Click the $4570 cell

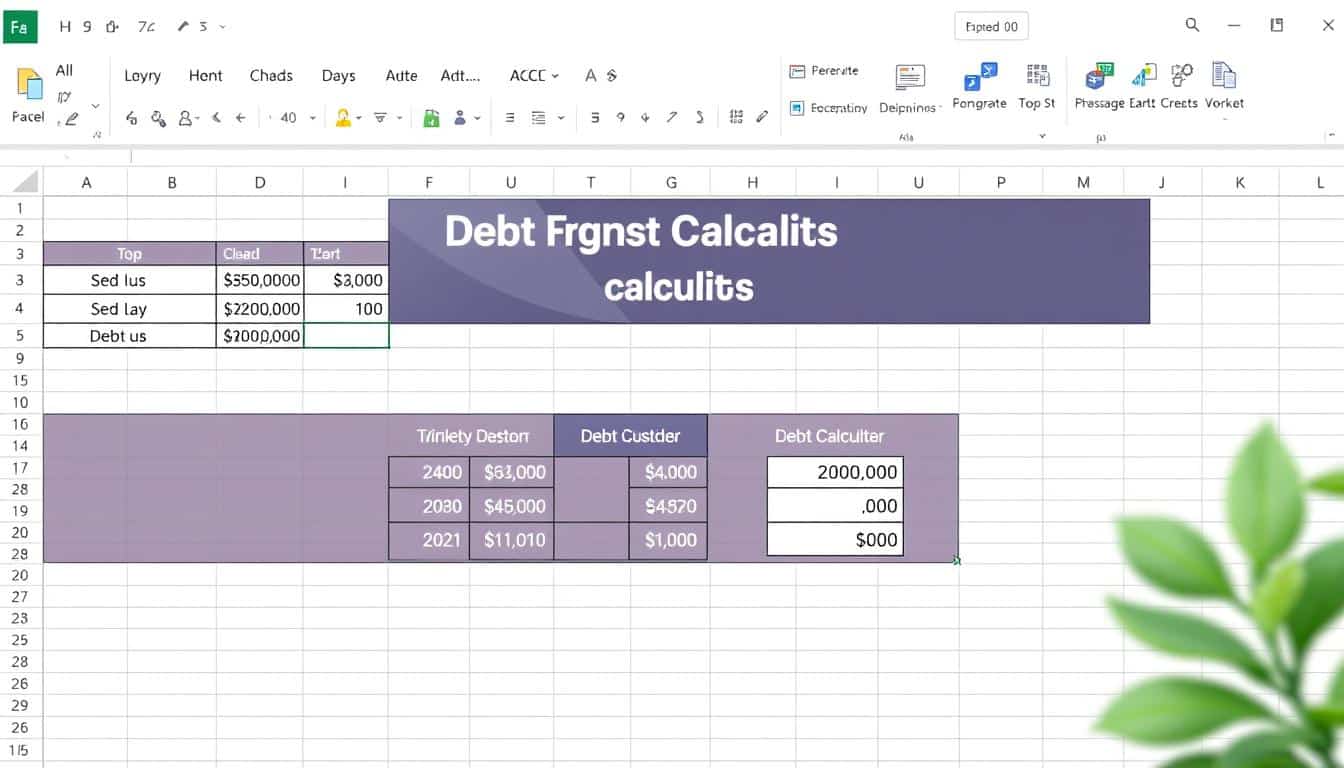[x=668, y=506]
